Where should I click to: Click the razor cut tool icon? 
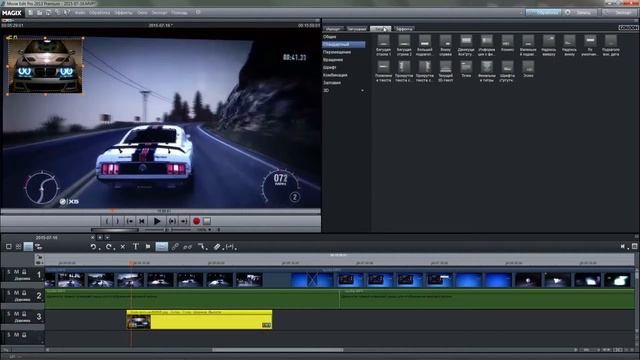click(x=217, y=247)
